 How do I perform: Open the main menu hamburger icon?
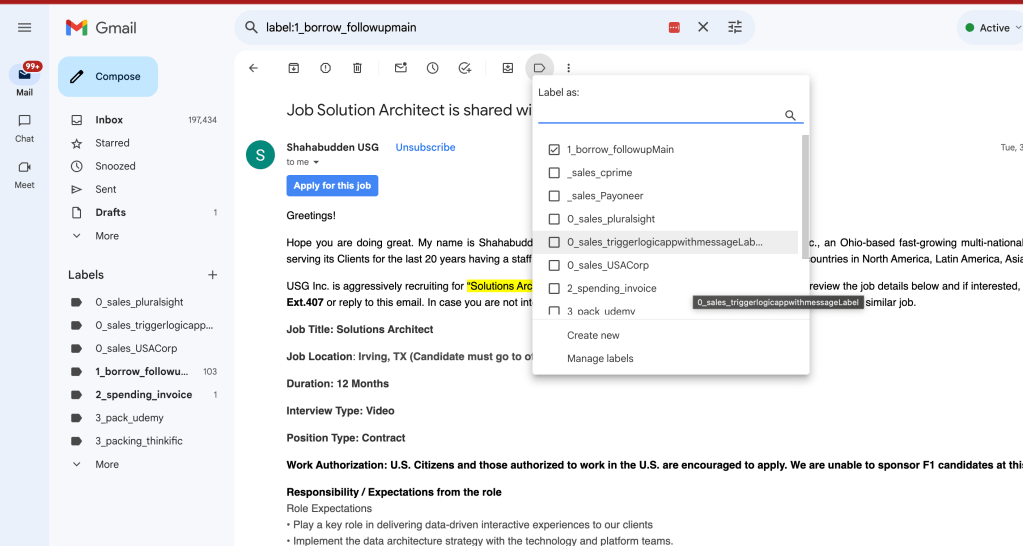24,27
